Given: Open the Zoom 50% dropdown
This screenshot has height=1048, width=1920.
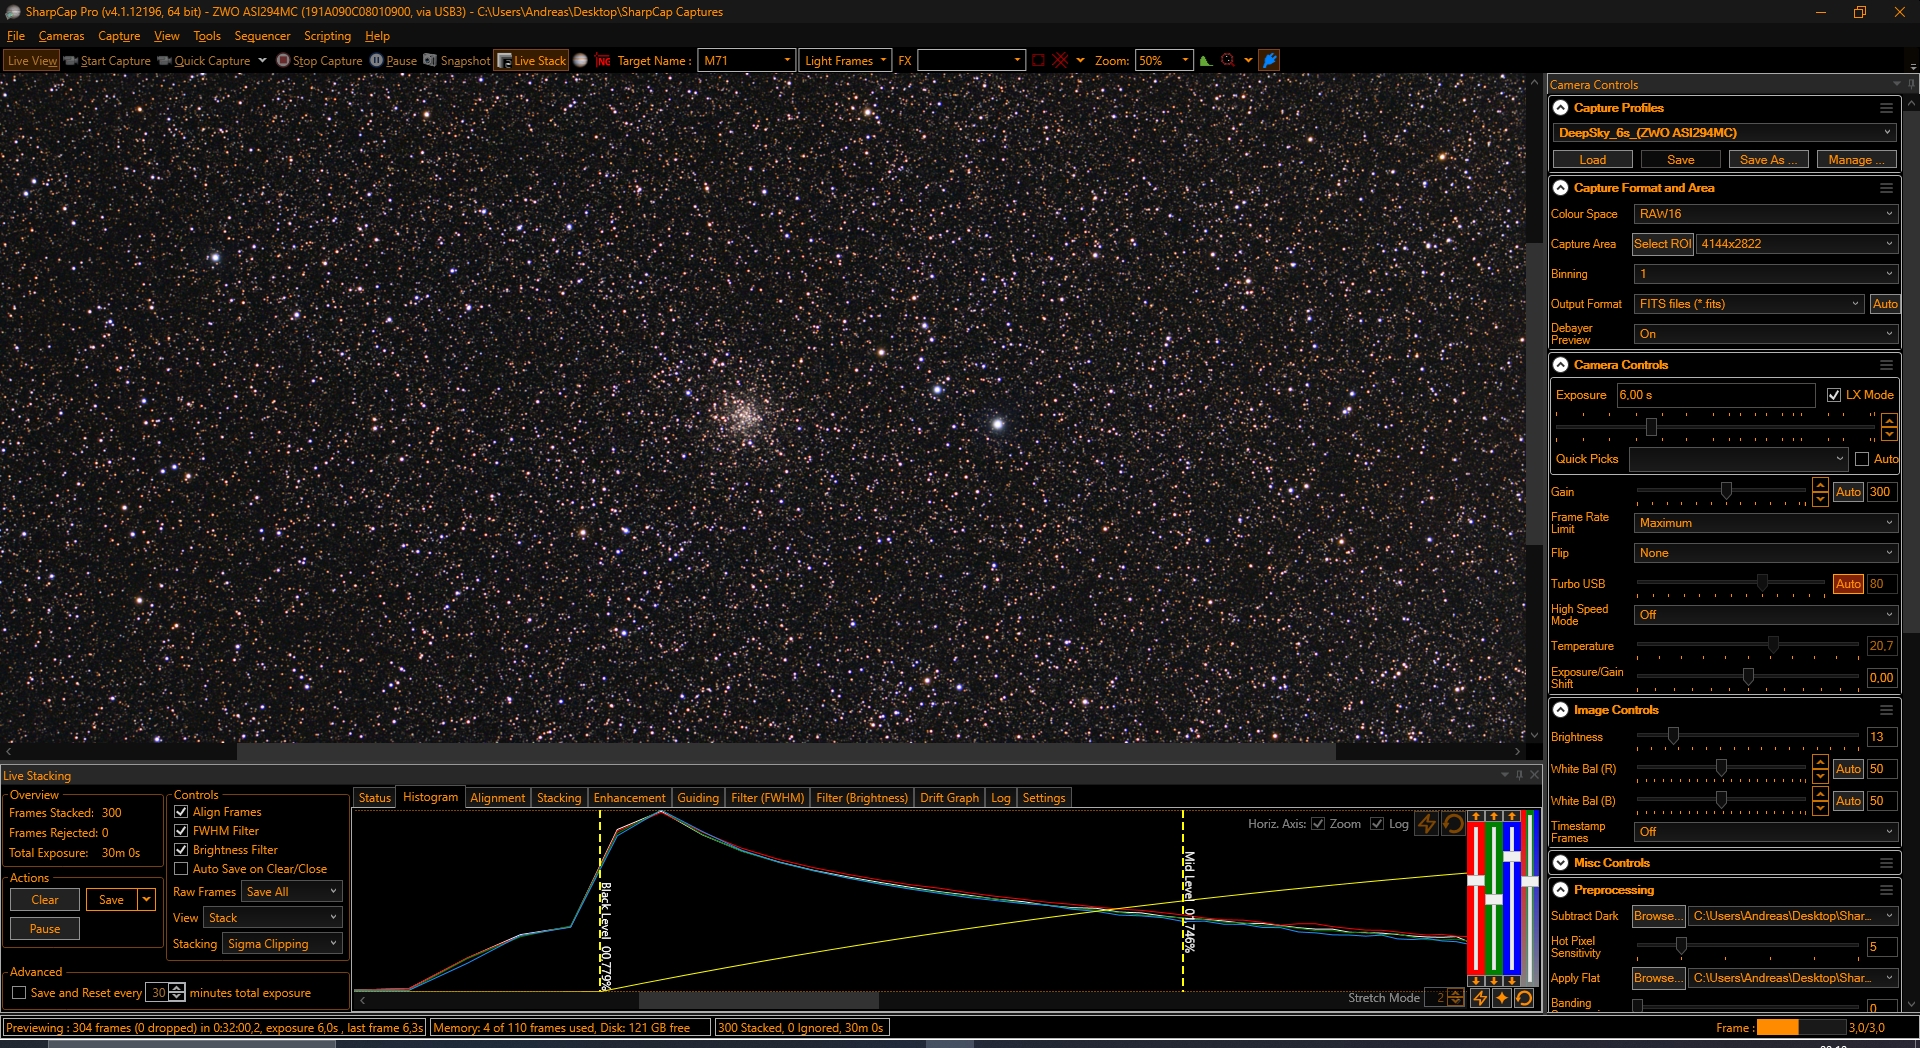Looking at the screenshot, I should tap(1164, 60).
